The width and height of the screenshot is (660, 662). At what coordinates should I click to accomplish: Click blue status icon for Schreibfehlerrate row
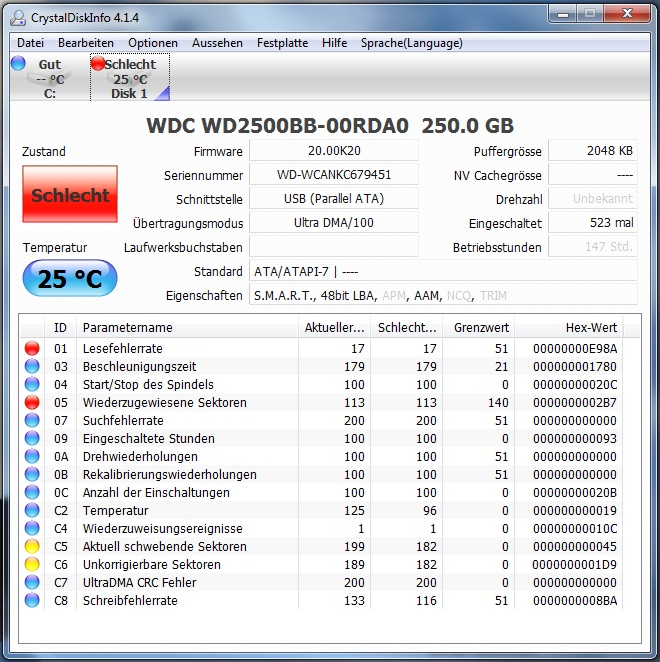[x=32, y=600]
